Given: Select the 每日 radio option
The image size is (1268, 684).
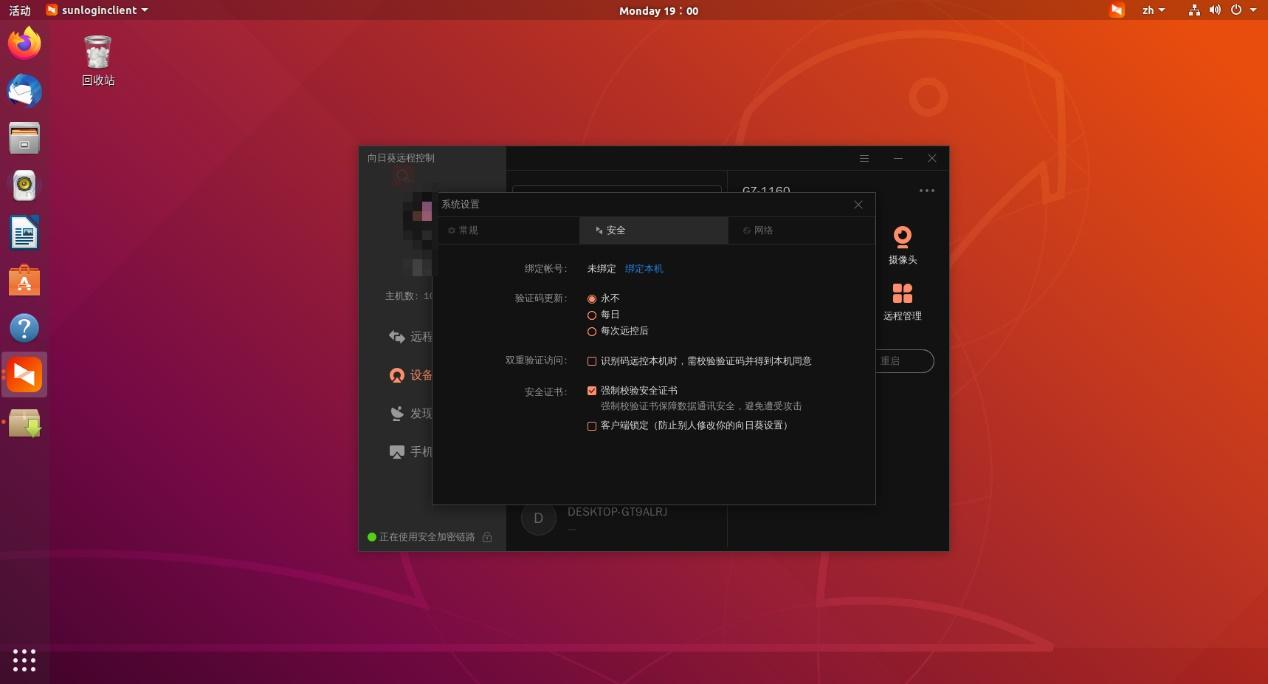Looking at the screenshot, I should [592, 315].
